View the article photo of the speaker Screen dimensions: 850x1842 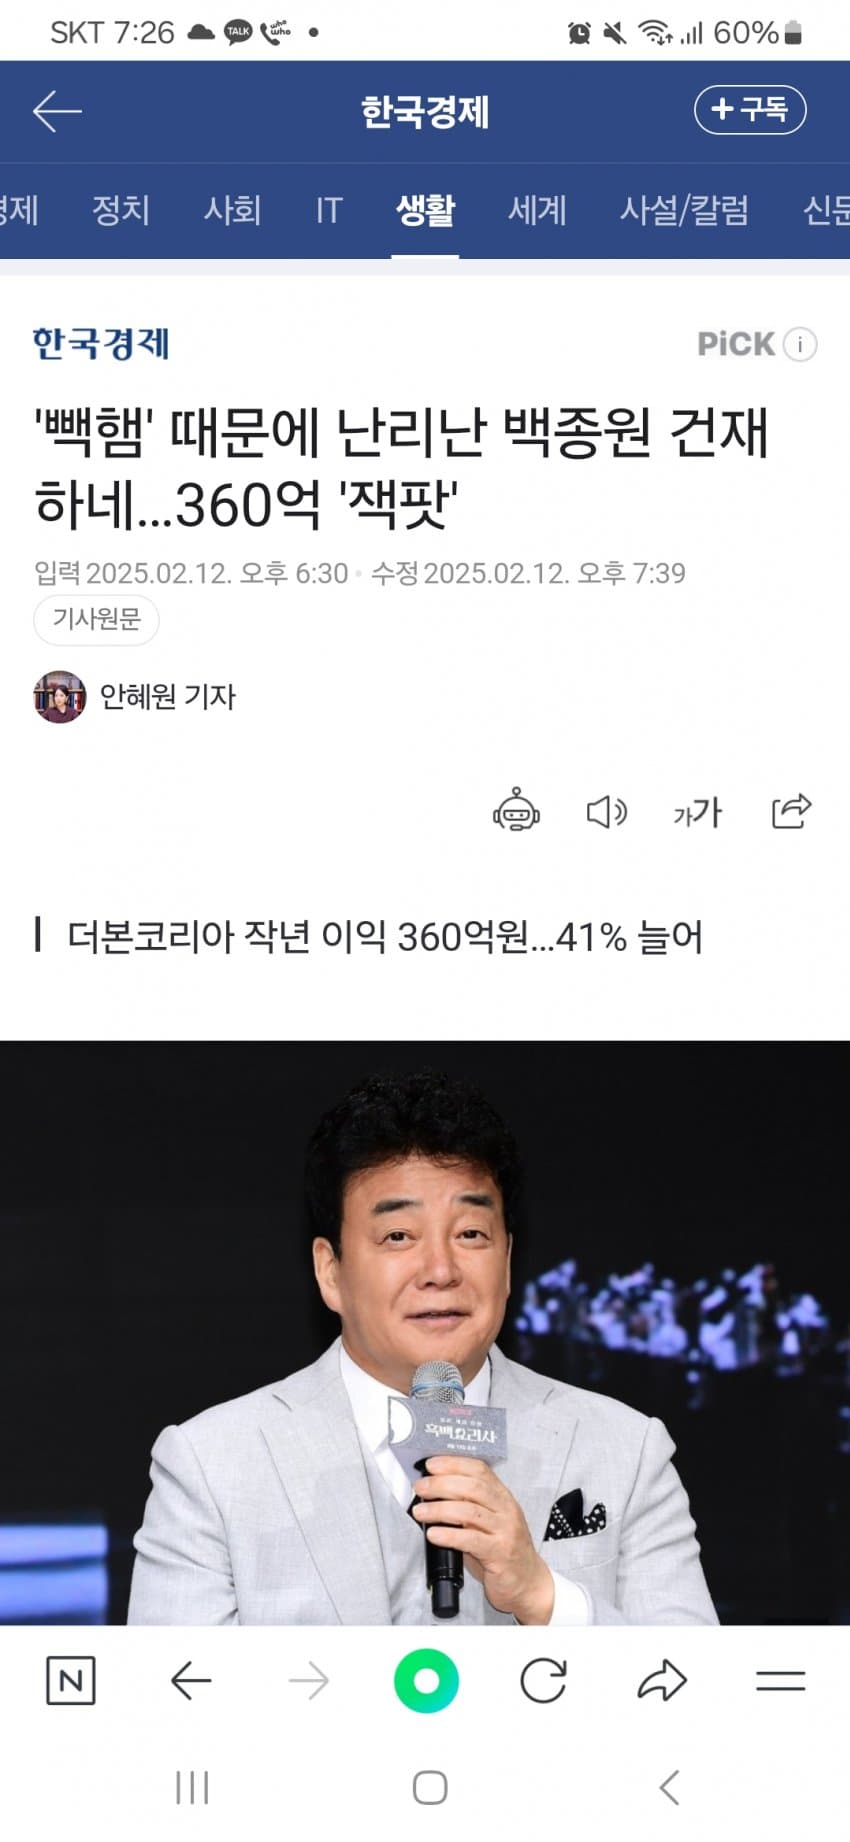coord(425,1332)
